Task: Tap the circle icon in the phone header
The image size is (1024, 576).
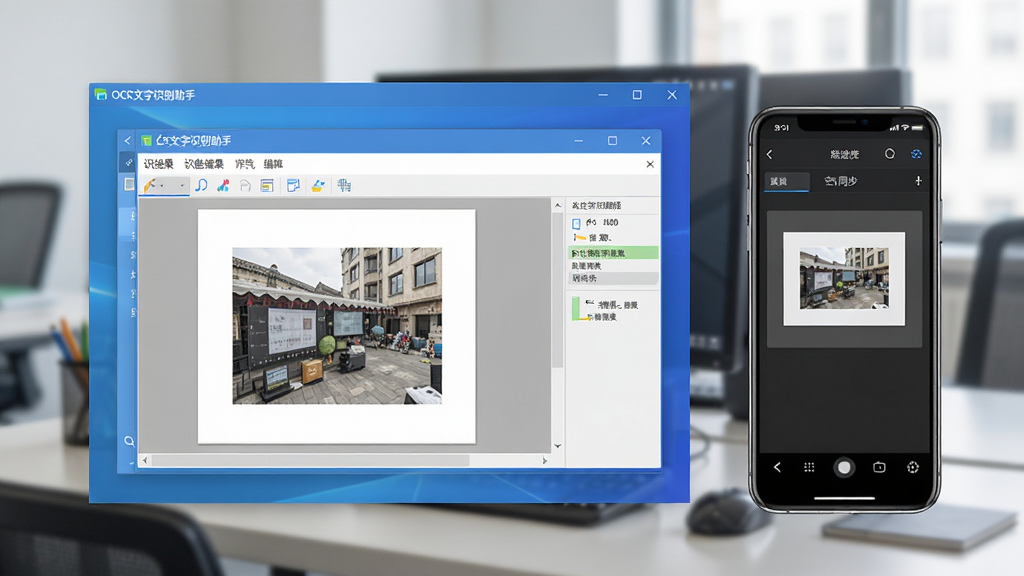Action: click(x=889, y=154)
